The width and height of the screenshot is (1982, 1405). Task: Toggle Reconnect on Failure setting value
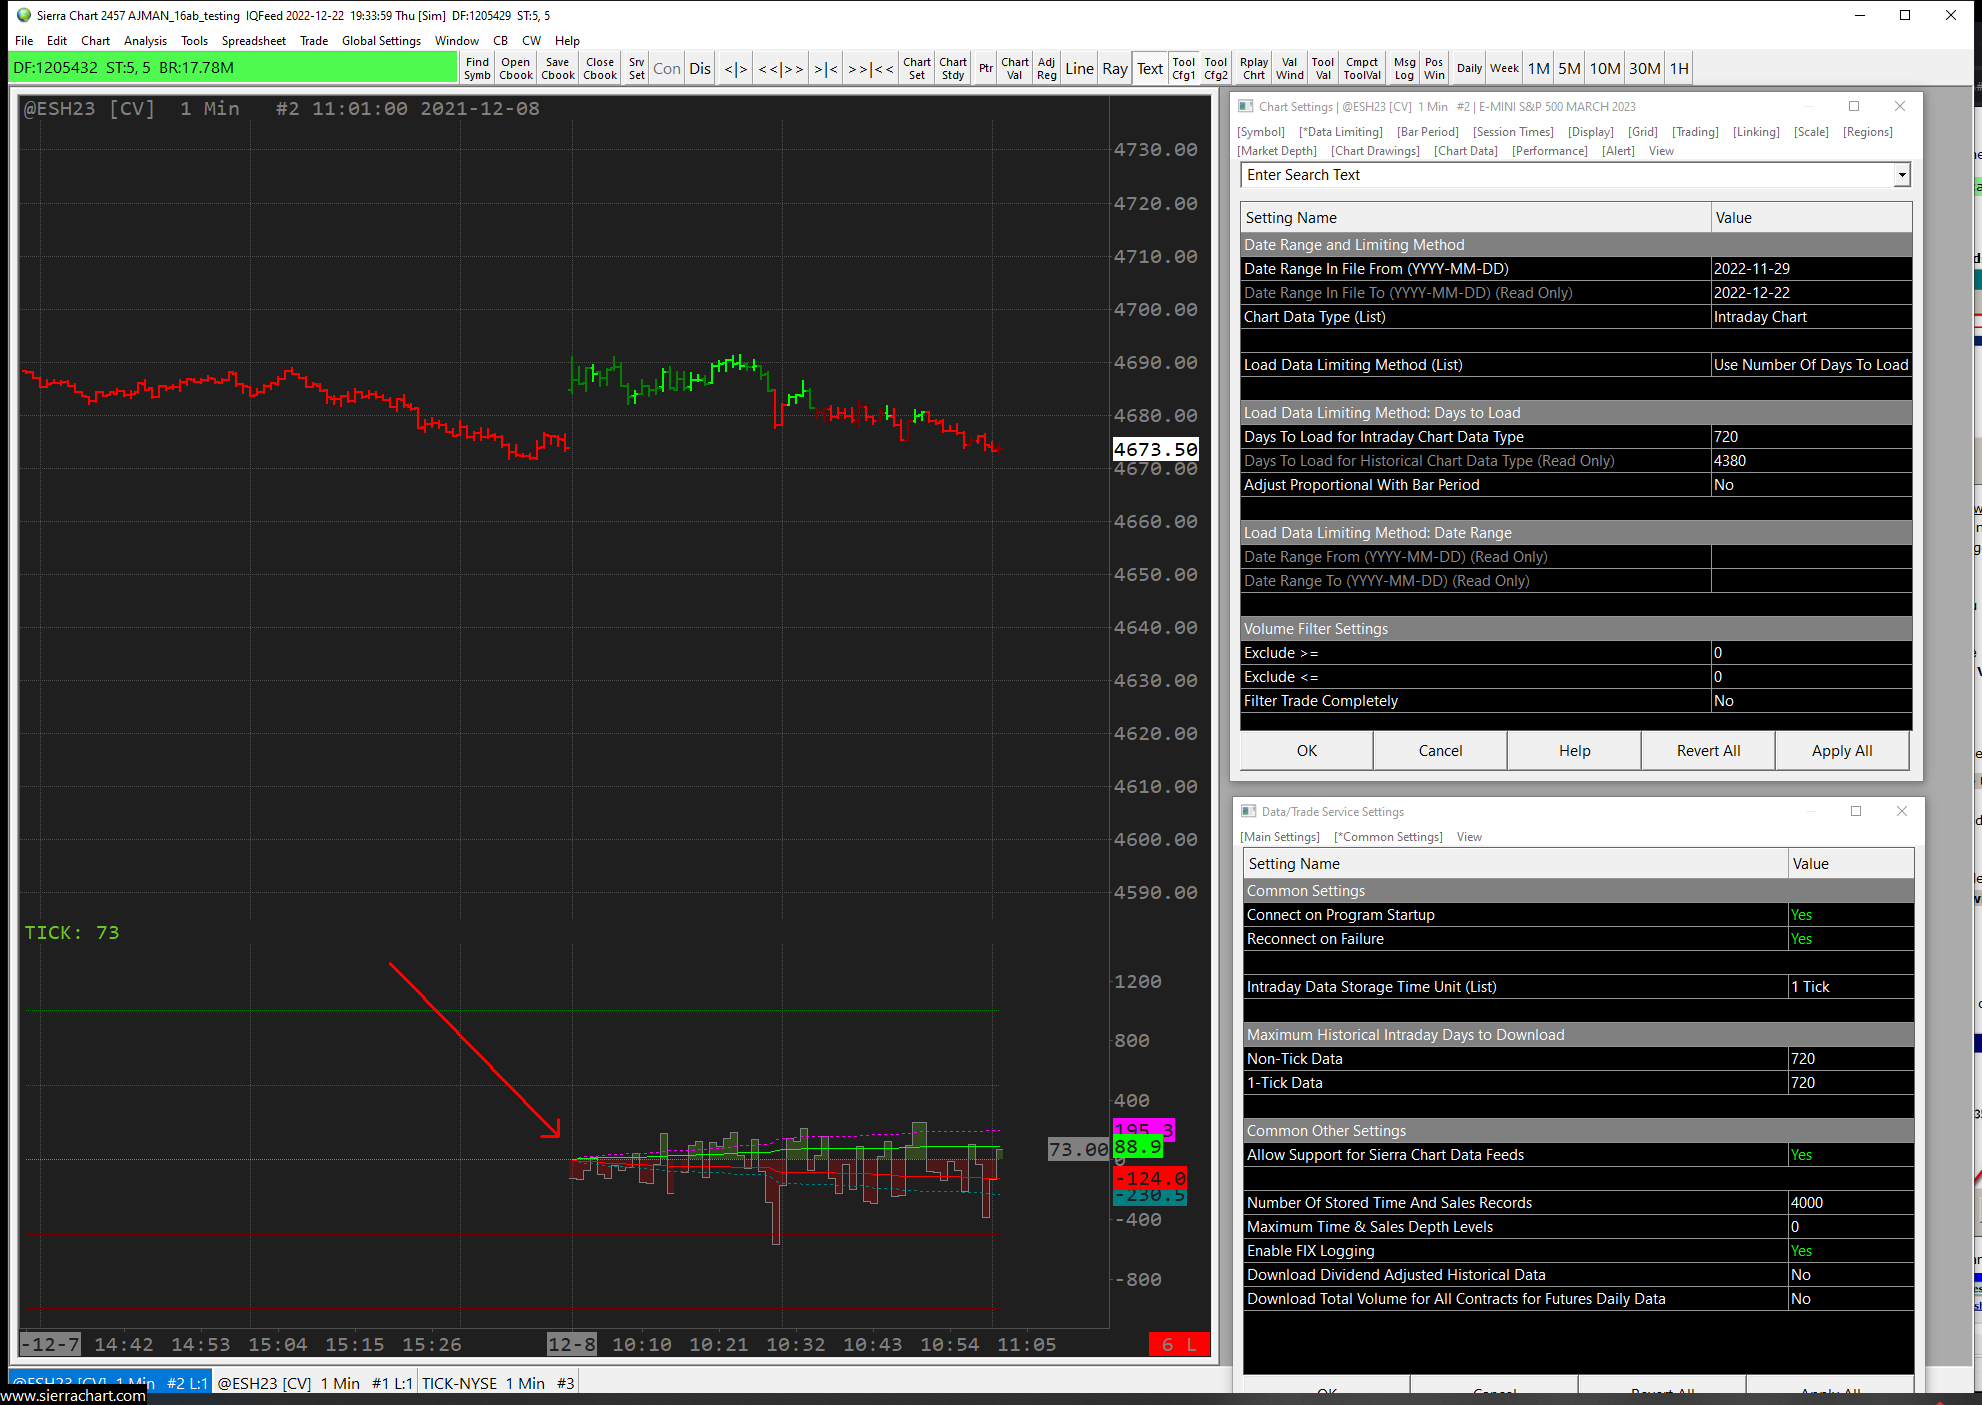(x=1849, y=939)
